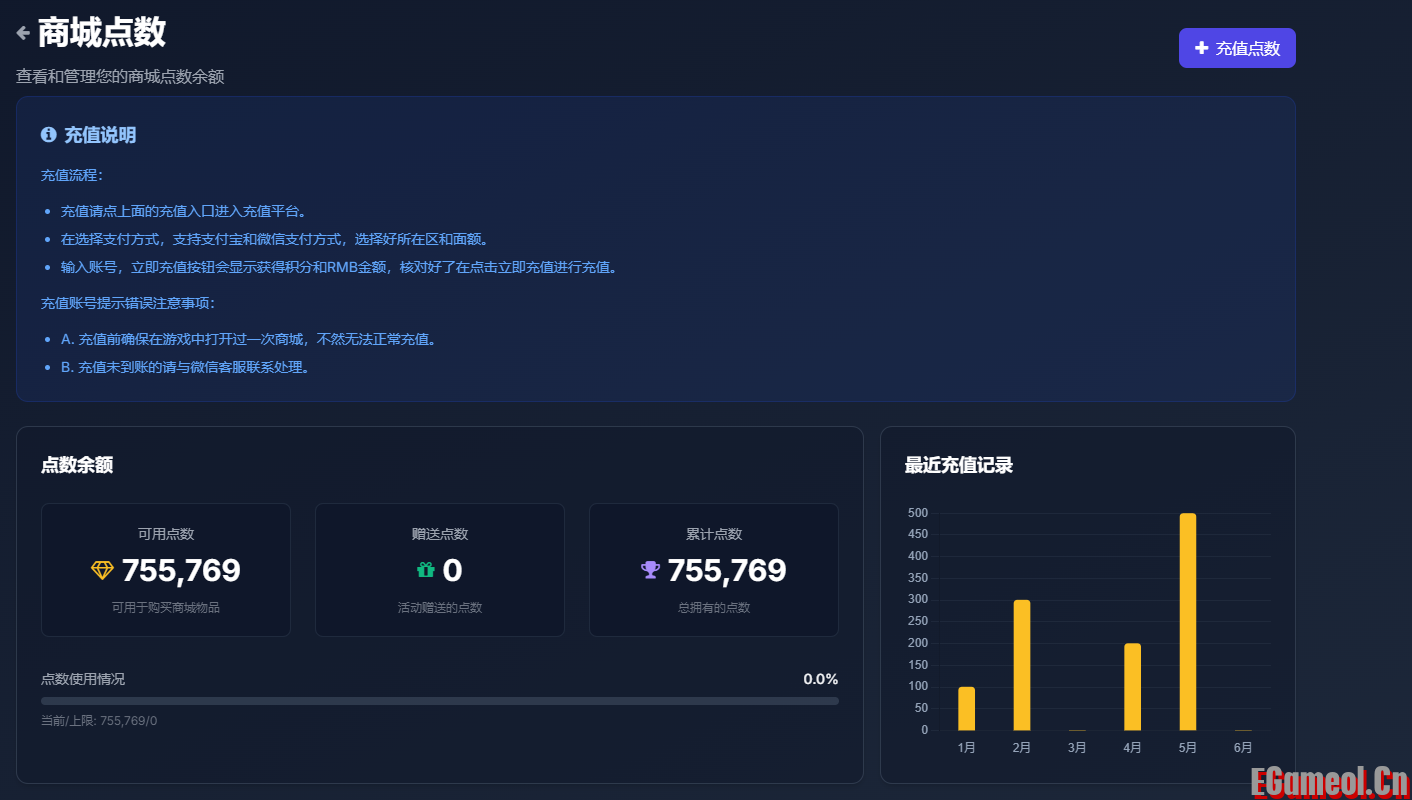Click the info icon beside 充值说明

49,135
